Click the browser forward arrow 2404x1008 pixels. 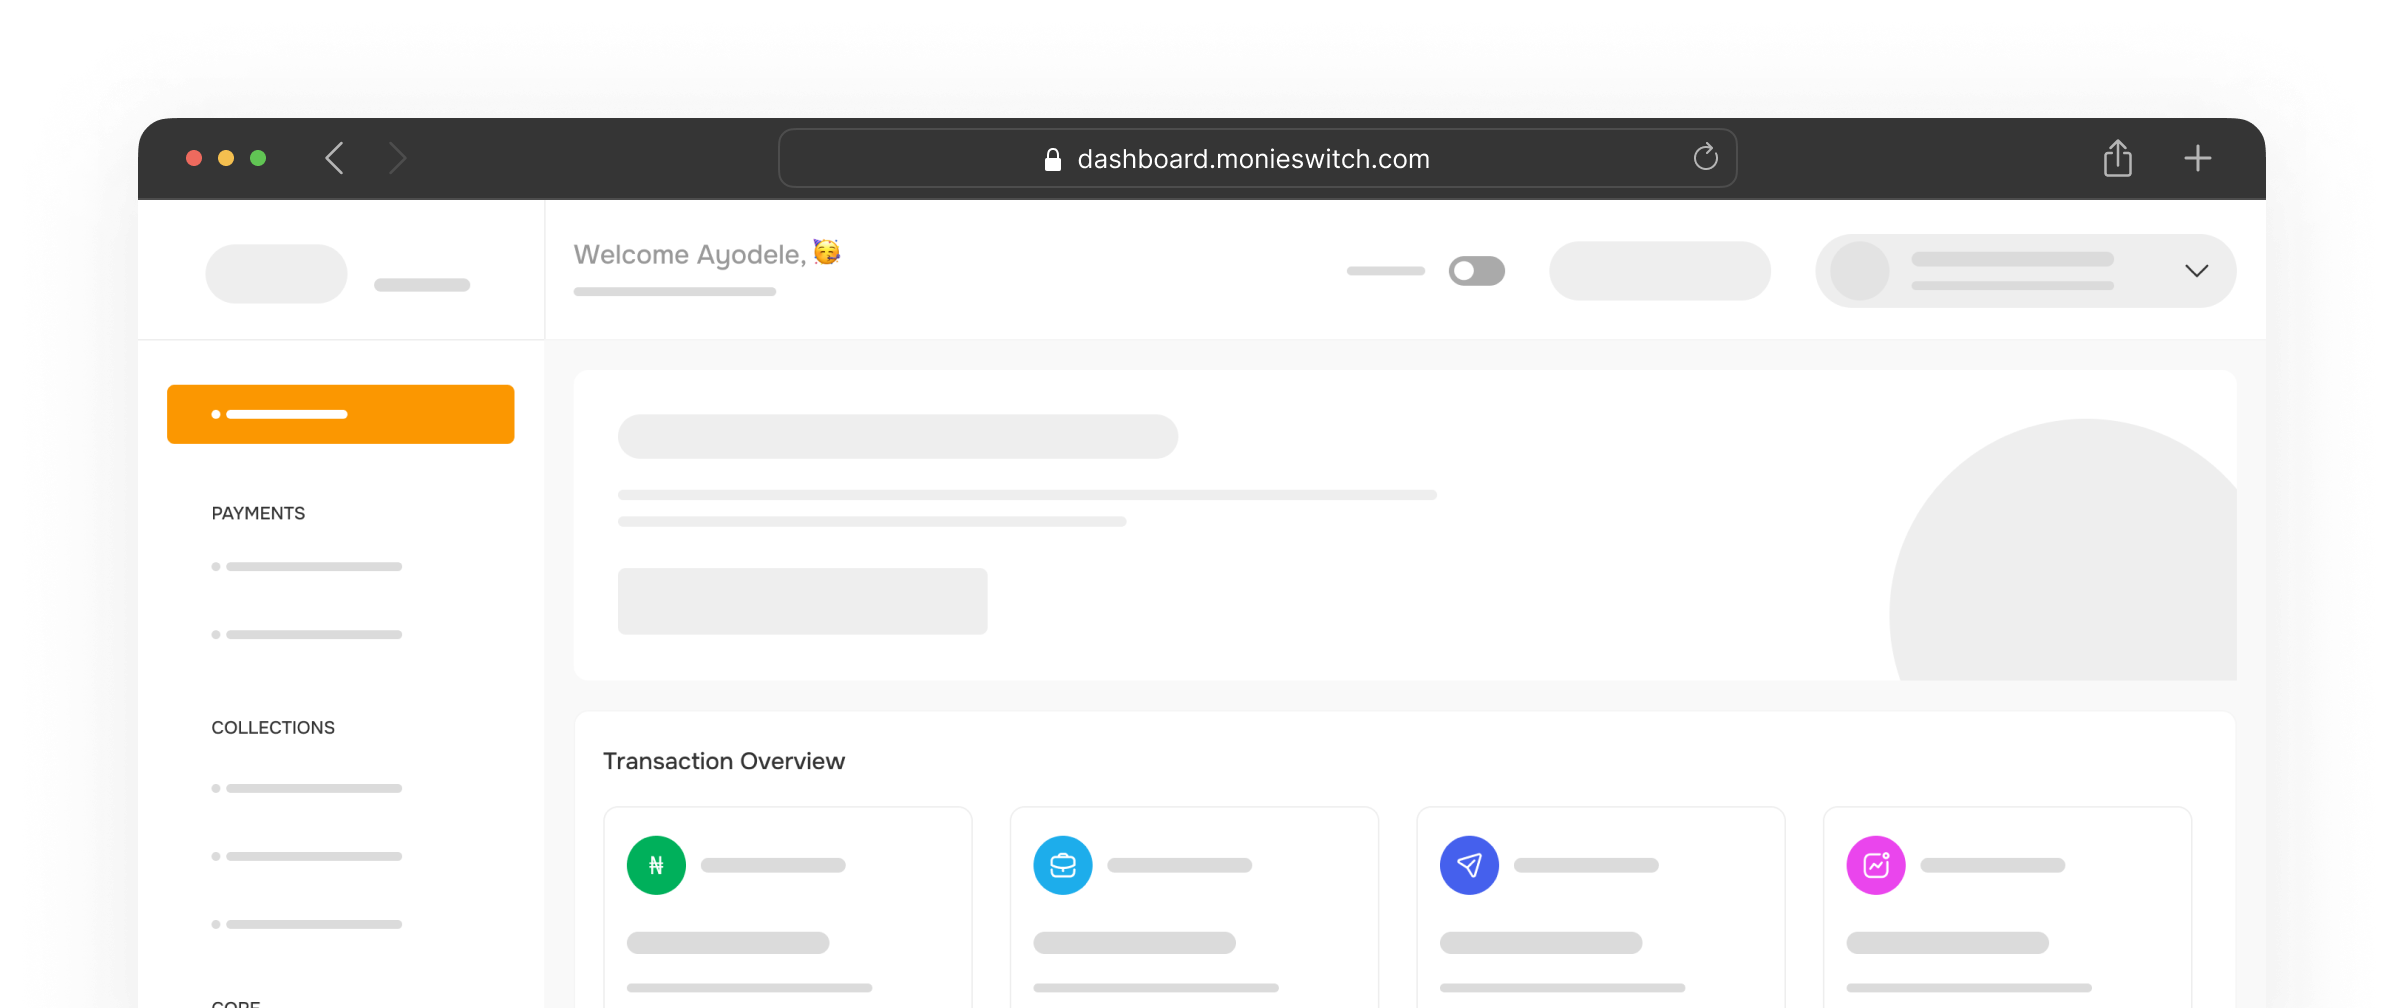(x=397, y=158)
